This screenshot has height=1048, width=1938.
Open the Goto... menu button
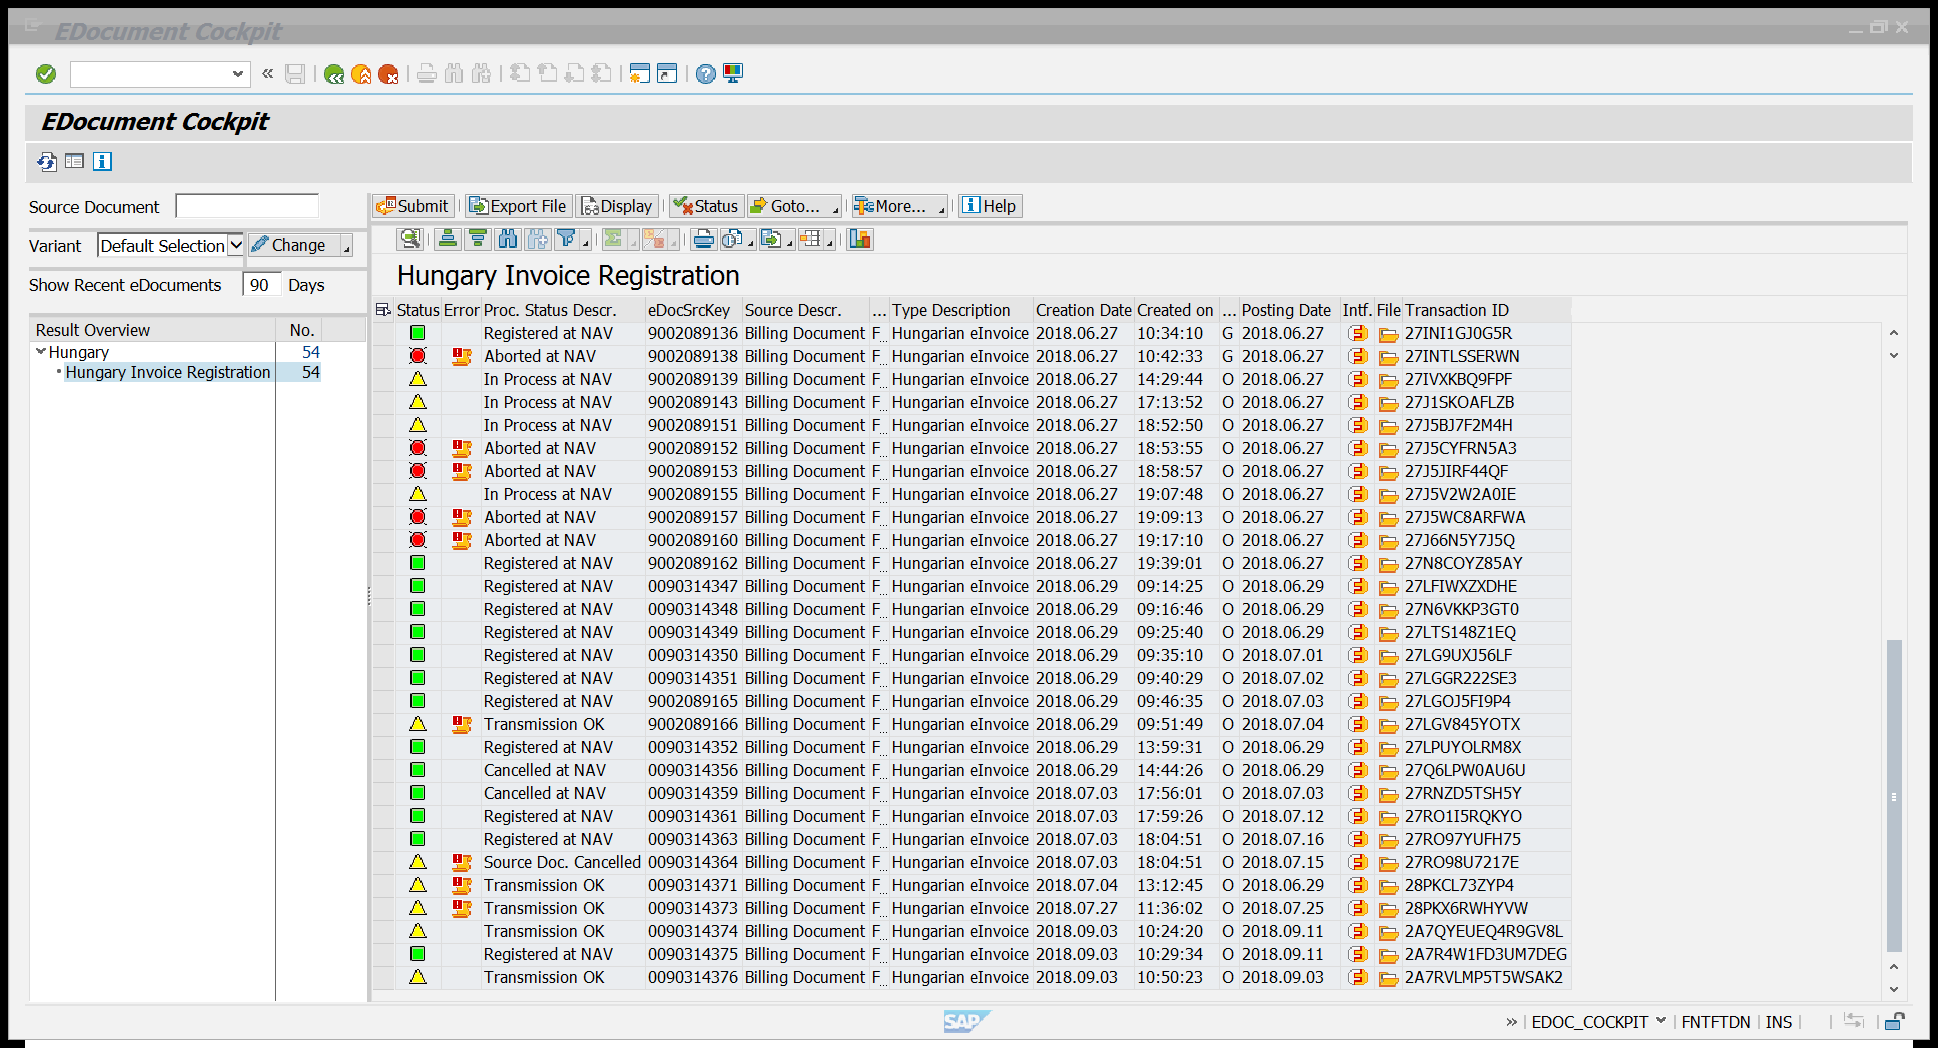coord(795,206)
